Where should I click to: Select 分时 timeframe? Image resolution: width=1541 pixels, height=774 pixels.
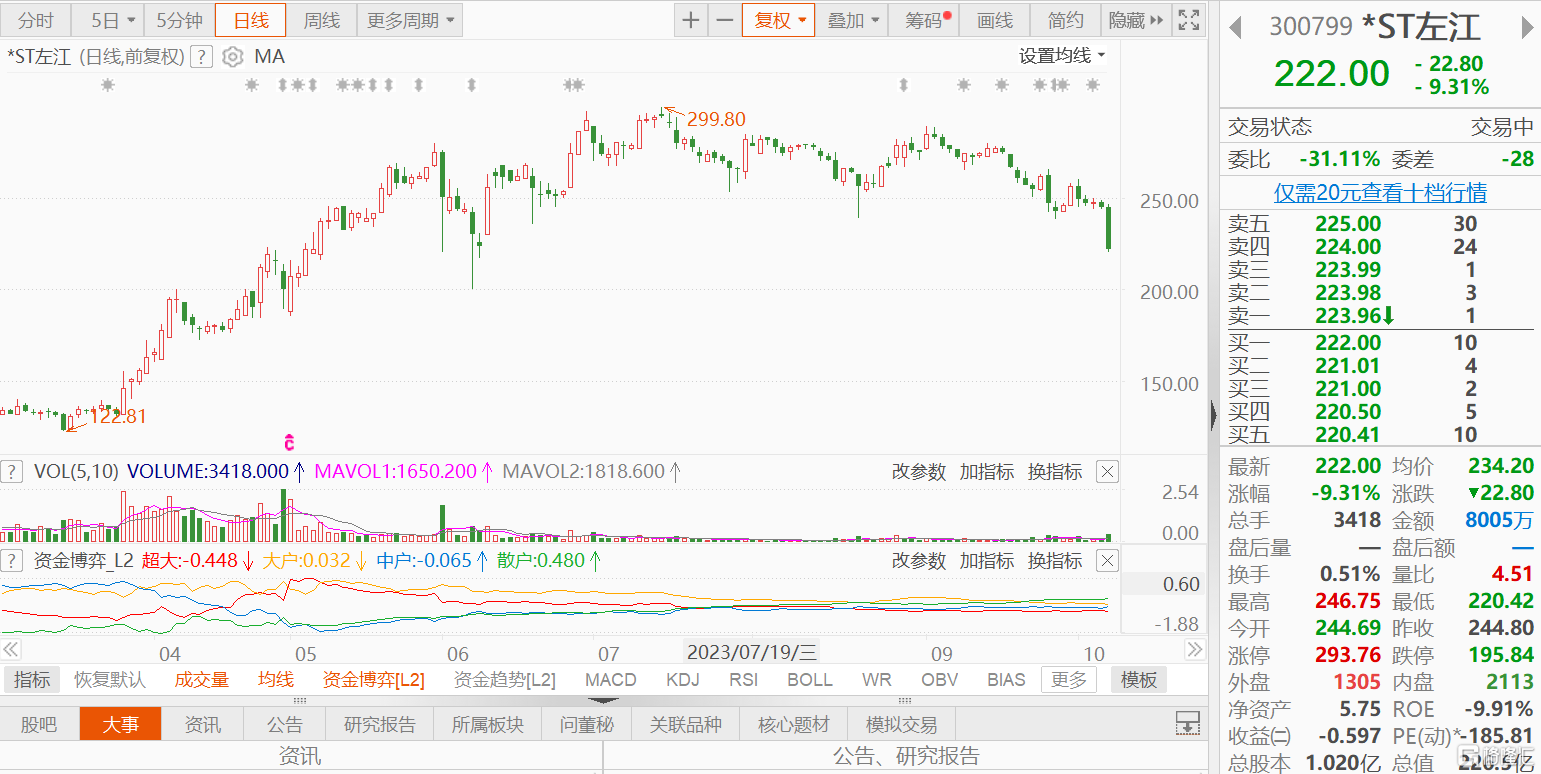[x=36, y=20]
